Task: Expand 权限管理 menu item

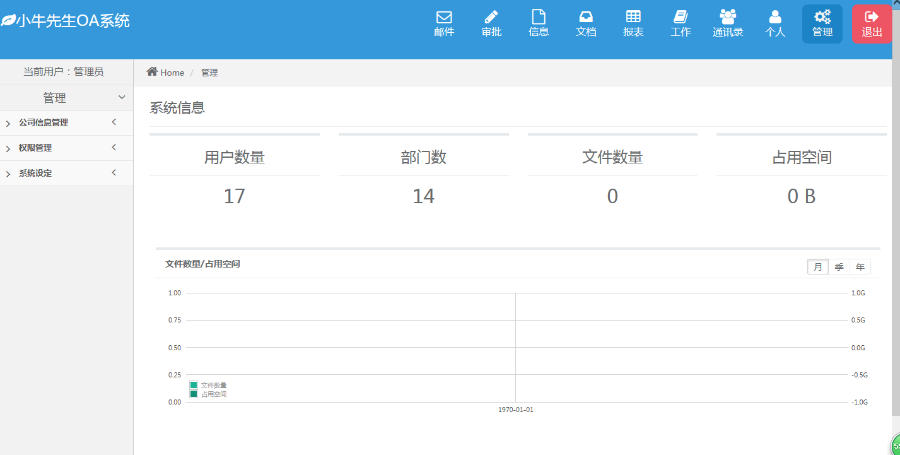Action: (x=67, y=148)
